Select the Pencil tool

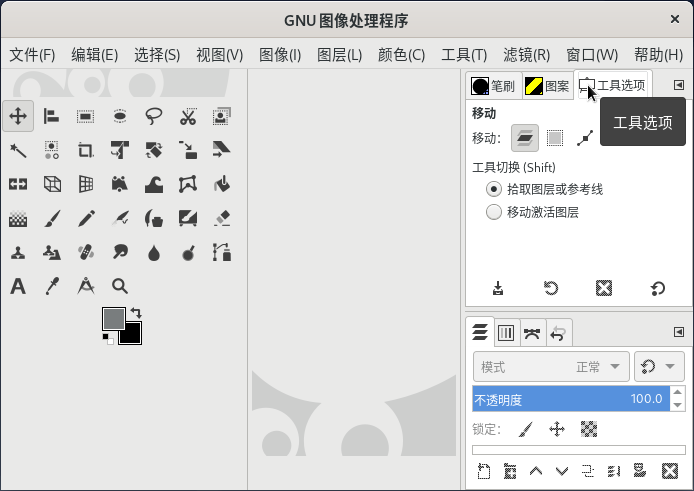pos(85,218)
